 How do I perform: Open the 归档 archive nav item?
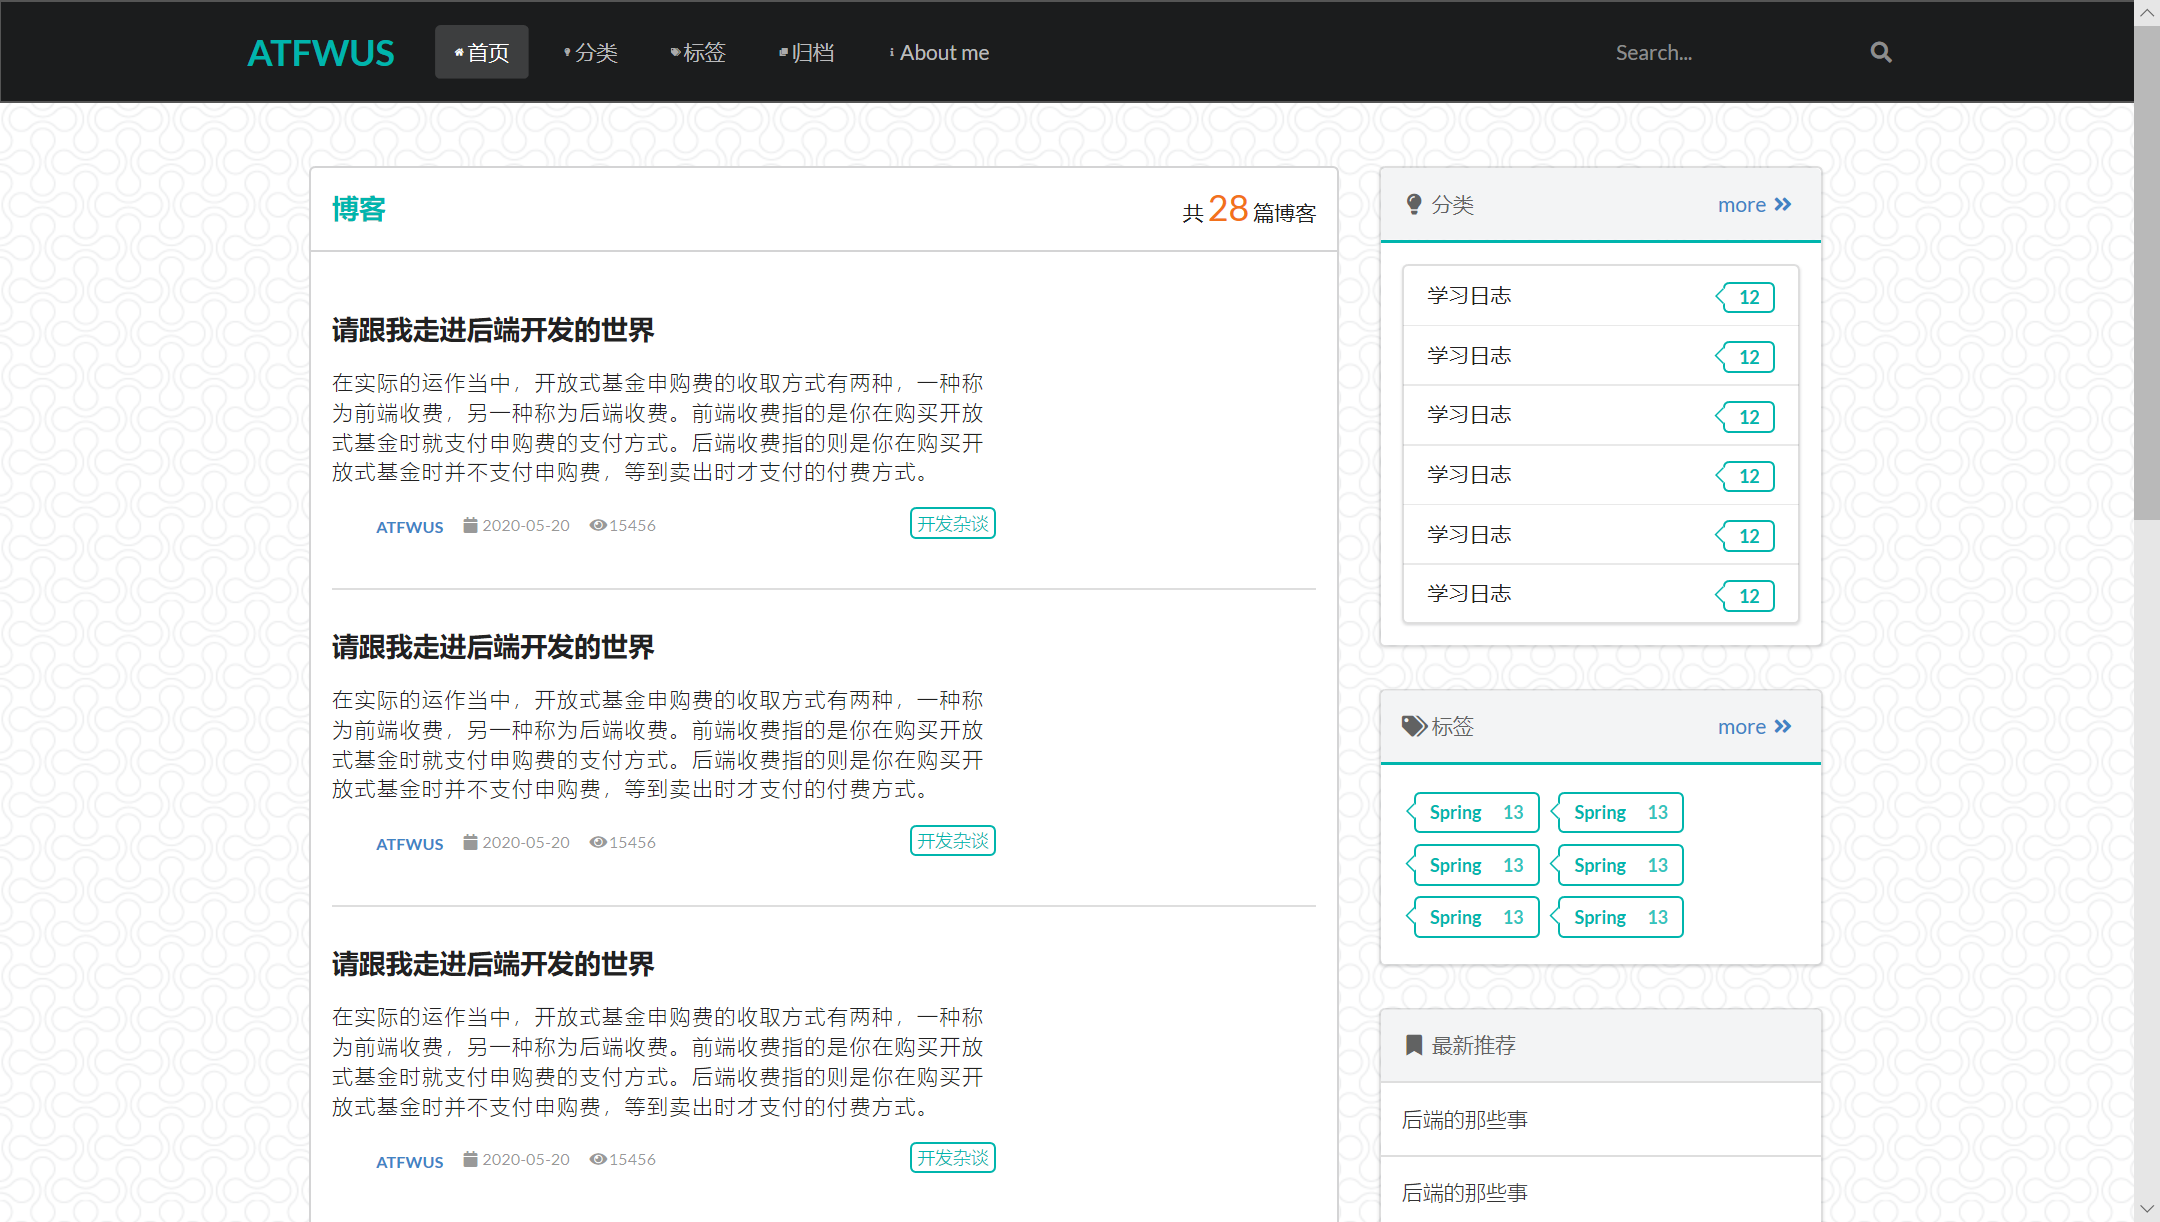806,52
